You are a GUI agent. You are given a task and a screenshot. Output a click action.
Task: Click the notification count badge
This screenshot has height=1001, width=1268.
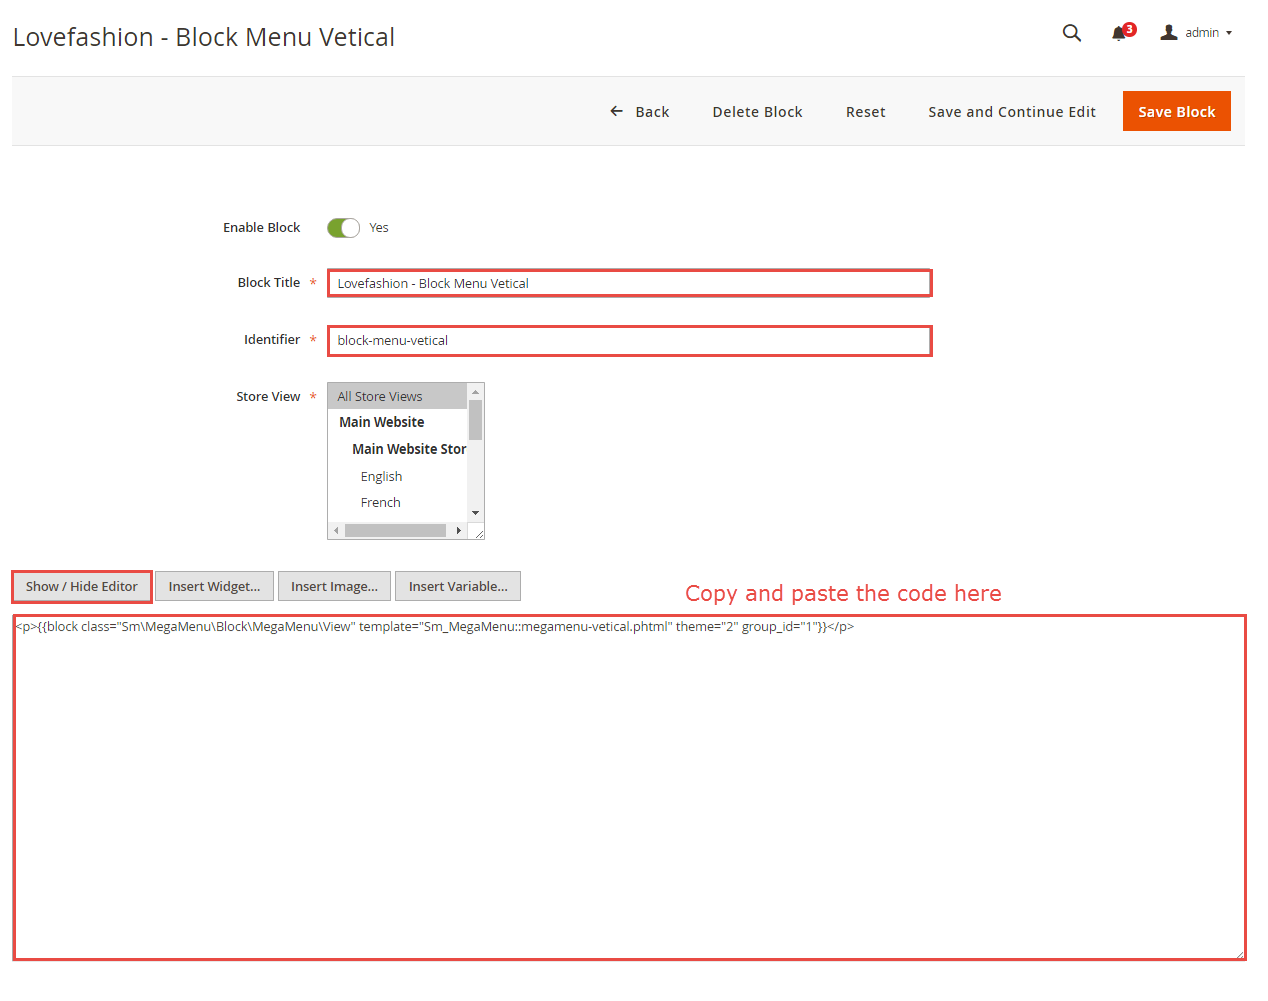[1129, 29]
